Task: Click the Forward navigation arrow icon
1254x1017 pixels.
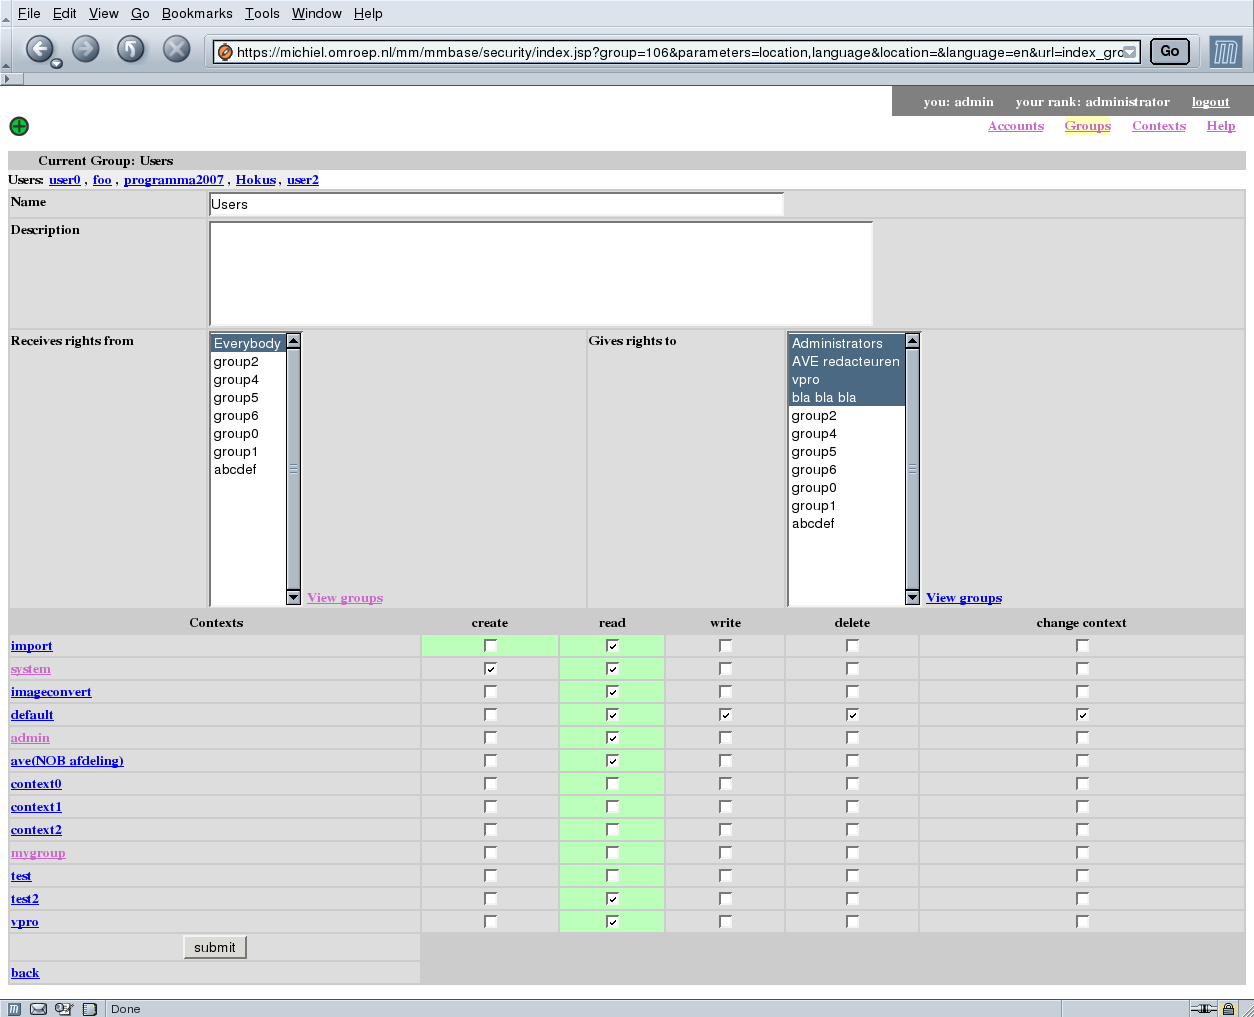Action: tap(85, 49)
